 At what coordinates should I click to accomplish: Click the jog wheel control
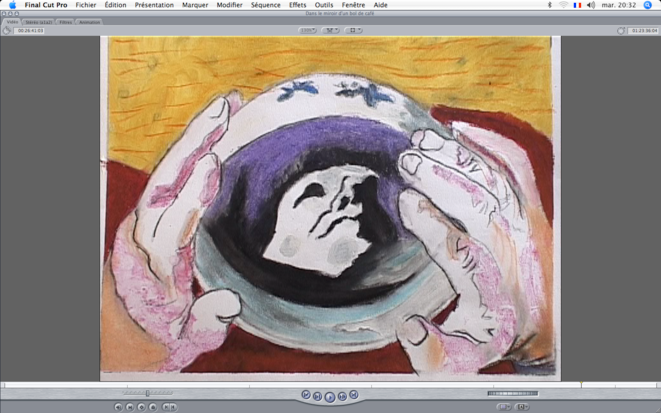pos(513,394)
